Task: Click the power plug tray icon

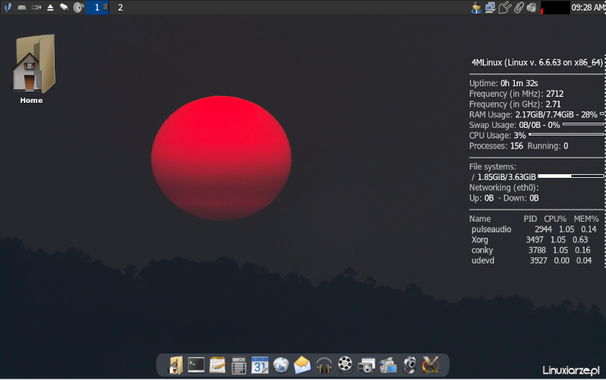Action: [x=504, y=7]
